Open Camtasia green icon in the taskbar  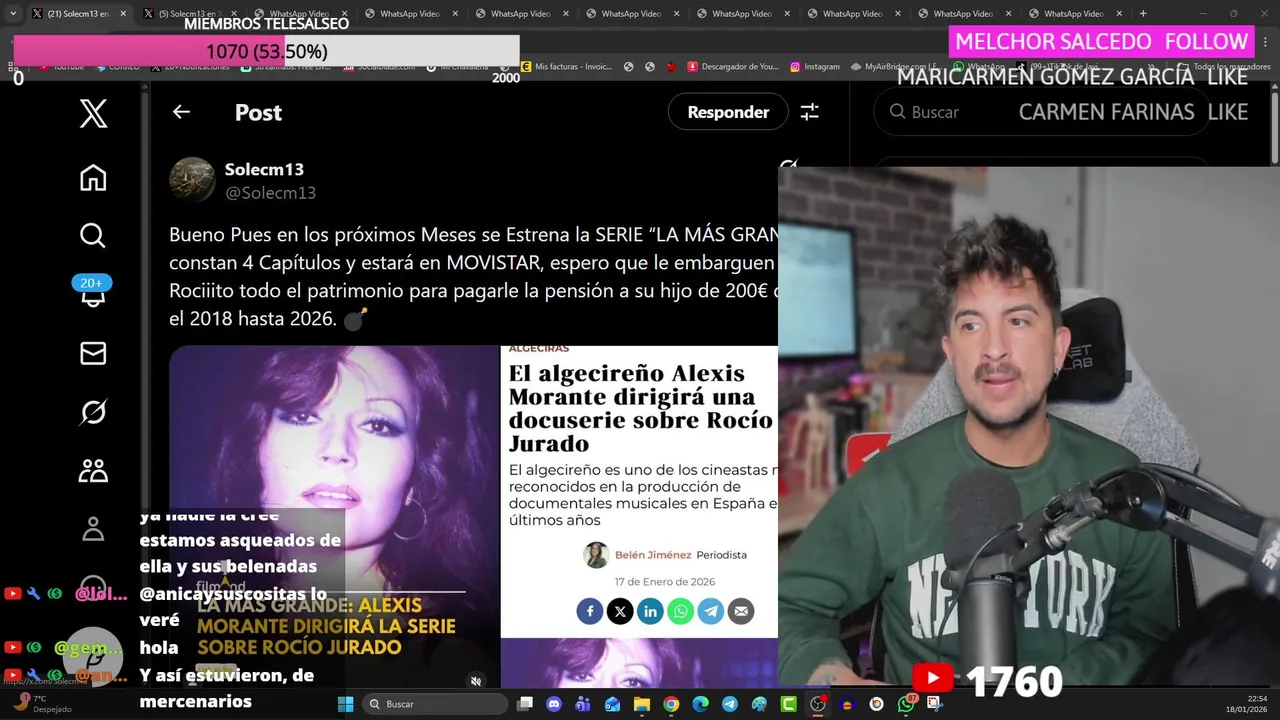click(x=789, y=704)
